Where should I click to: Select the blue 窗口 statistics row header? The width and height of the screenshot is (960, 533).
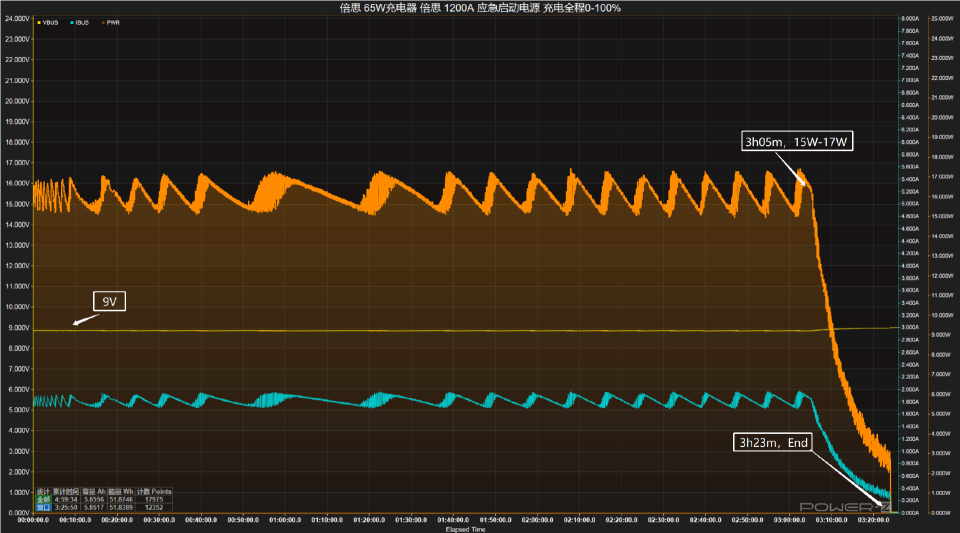click(43, 507)
